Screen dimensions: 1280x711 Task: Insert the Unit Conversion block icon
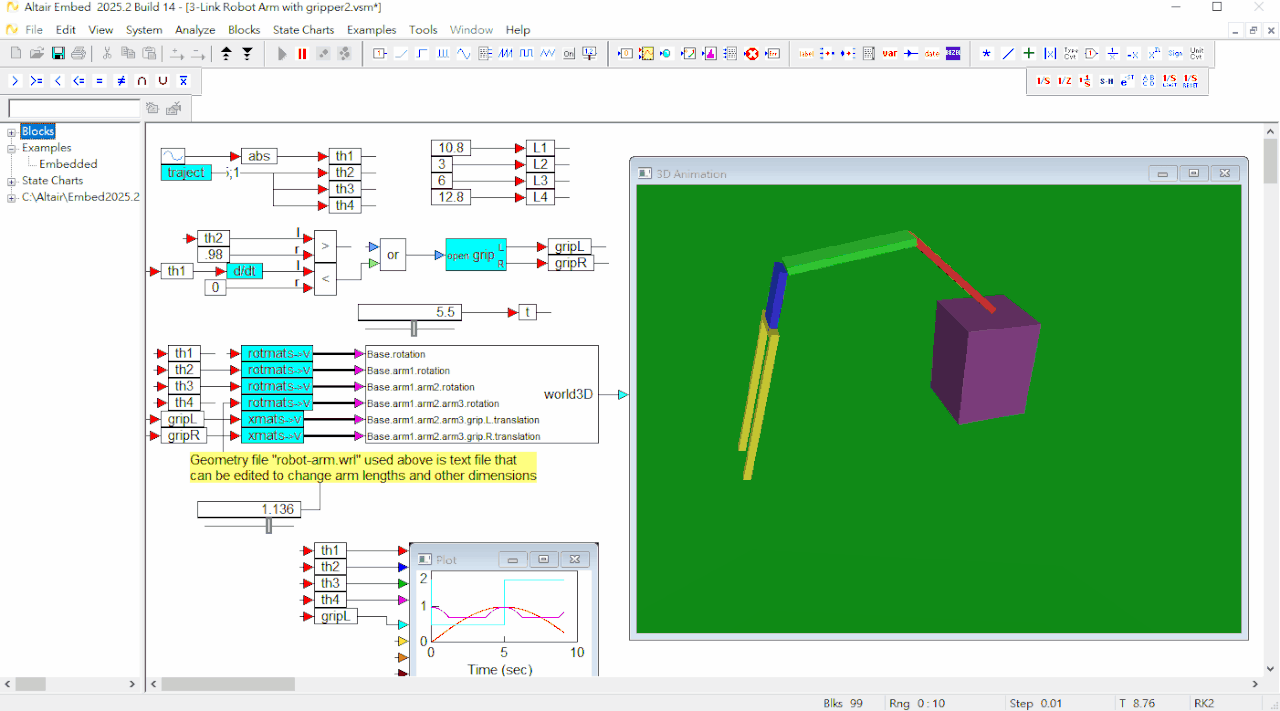click(x=1197, y=53)
